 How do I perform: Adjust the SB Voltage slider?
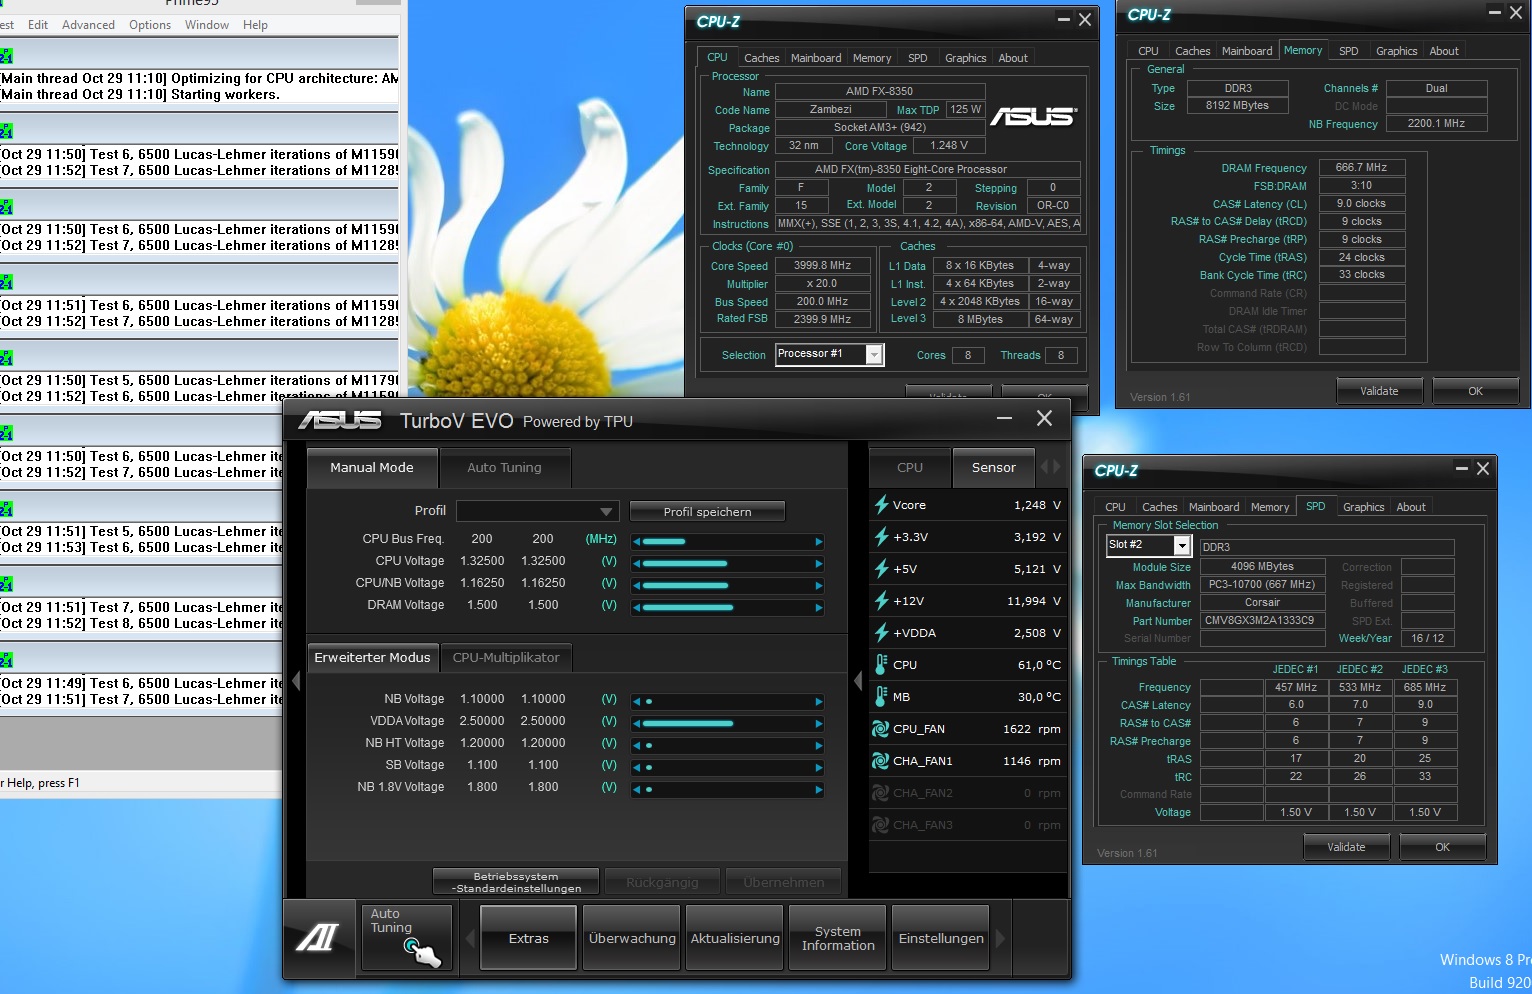click(x=727, y=767)
